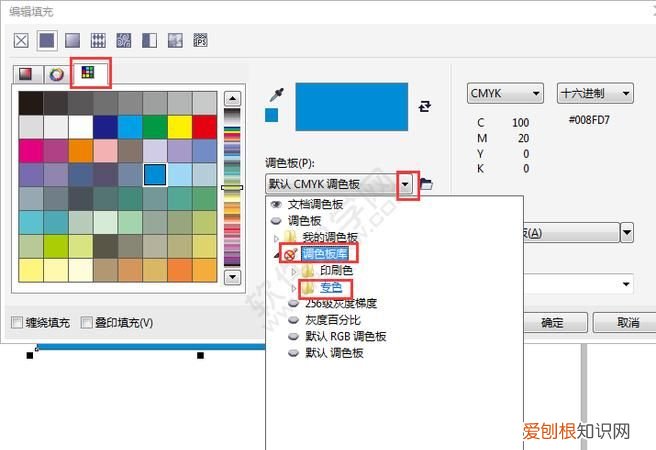
Task: Switch to the color mixers tab
Action: click(x=56, y=74)
